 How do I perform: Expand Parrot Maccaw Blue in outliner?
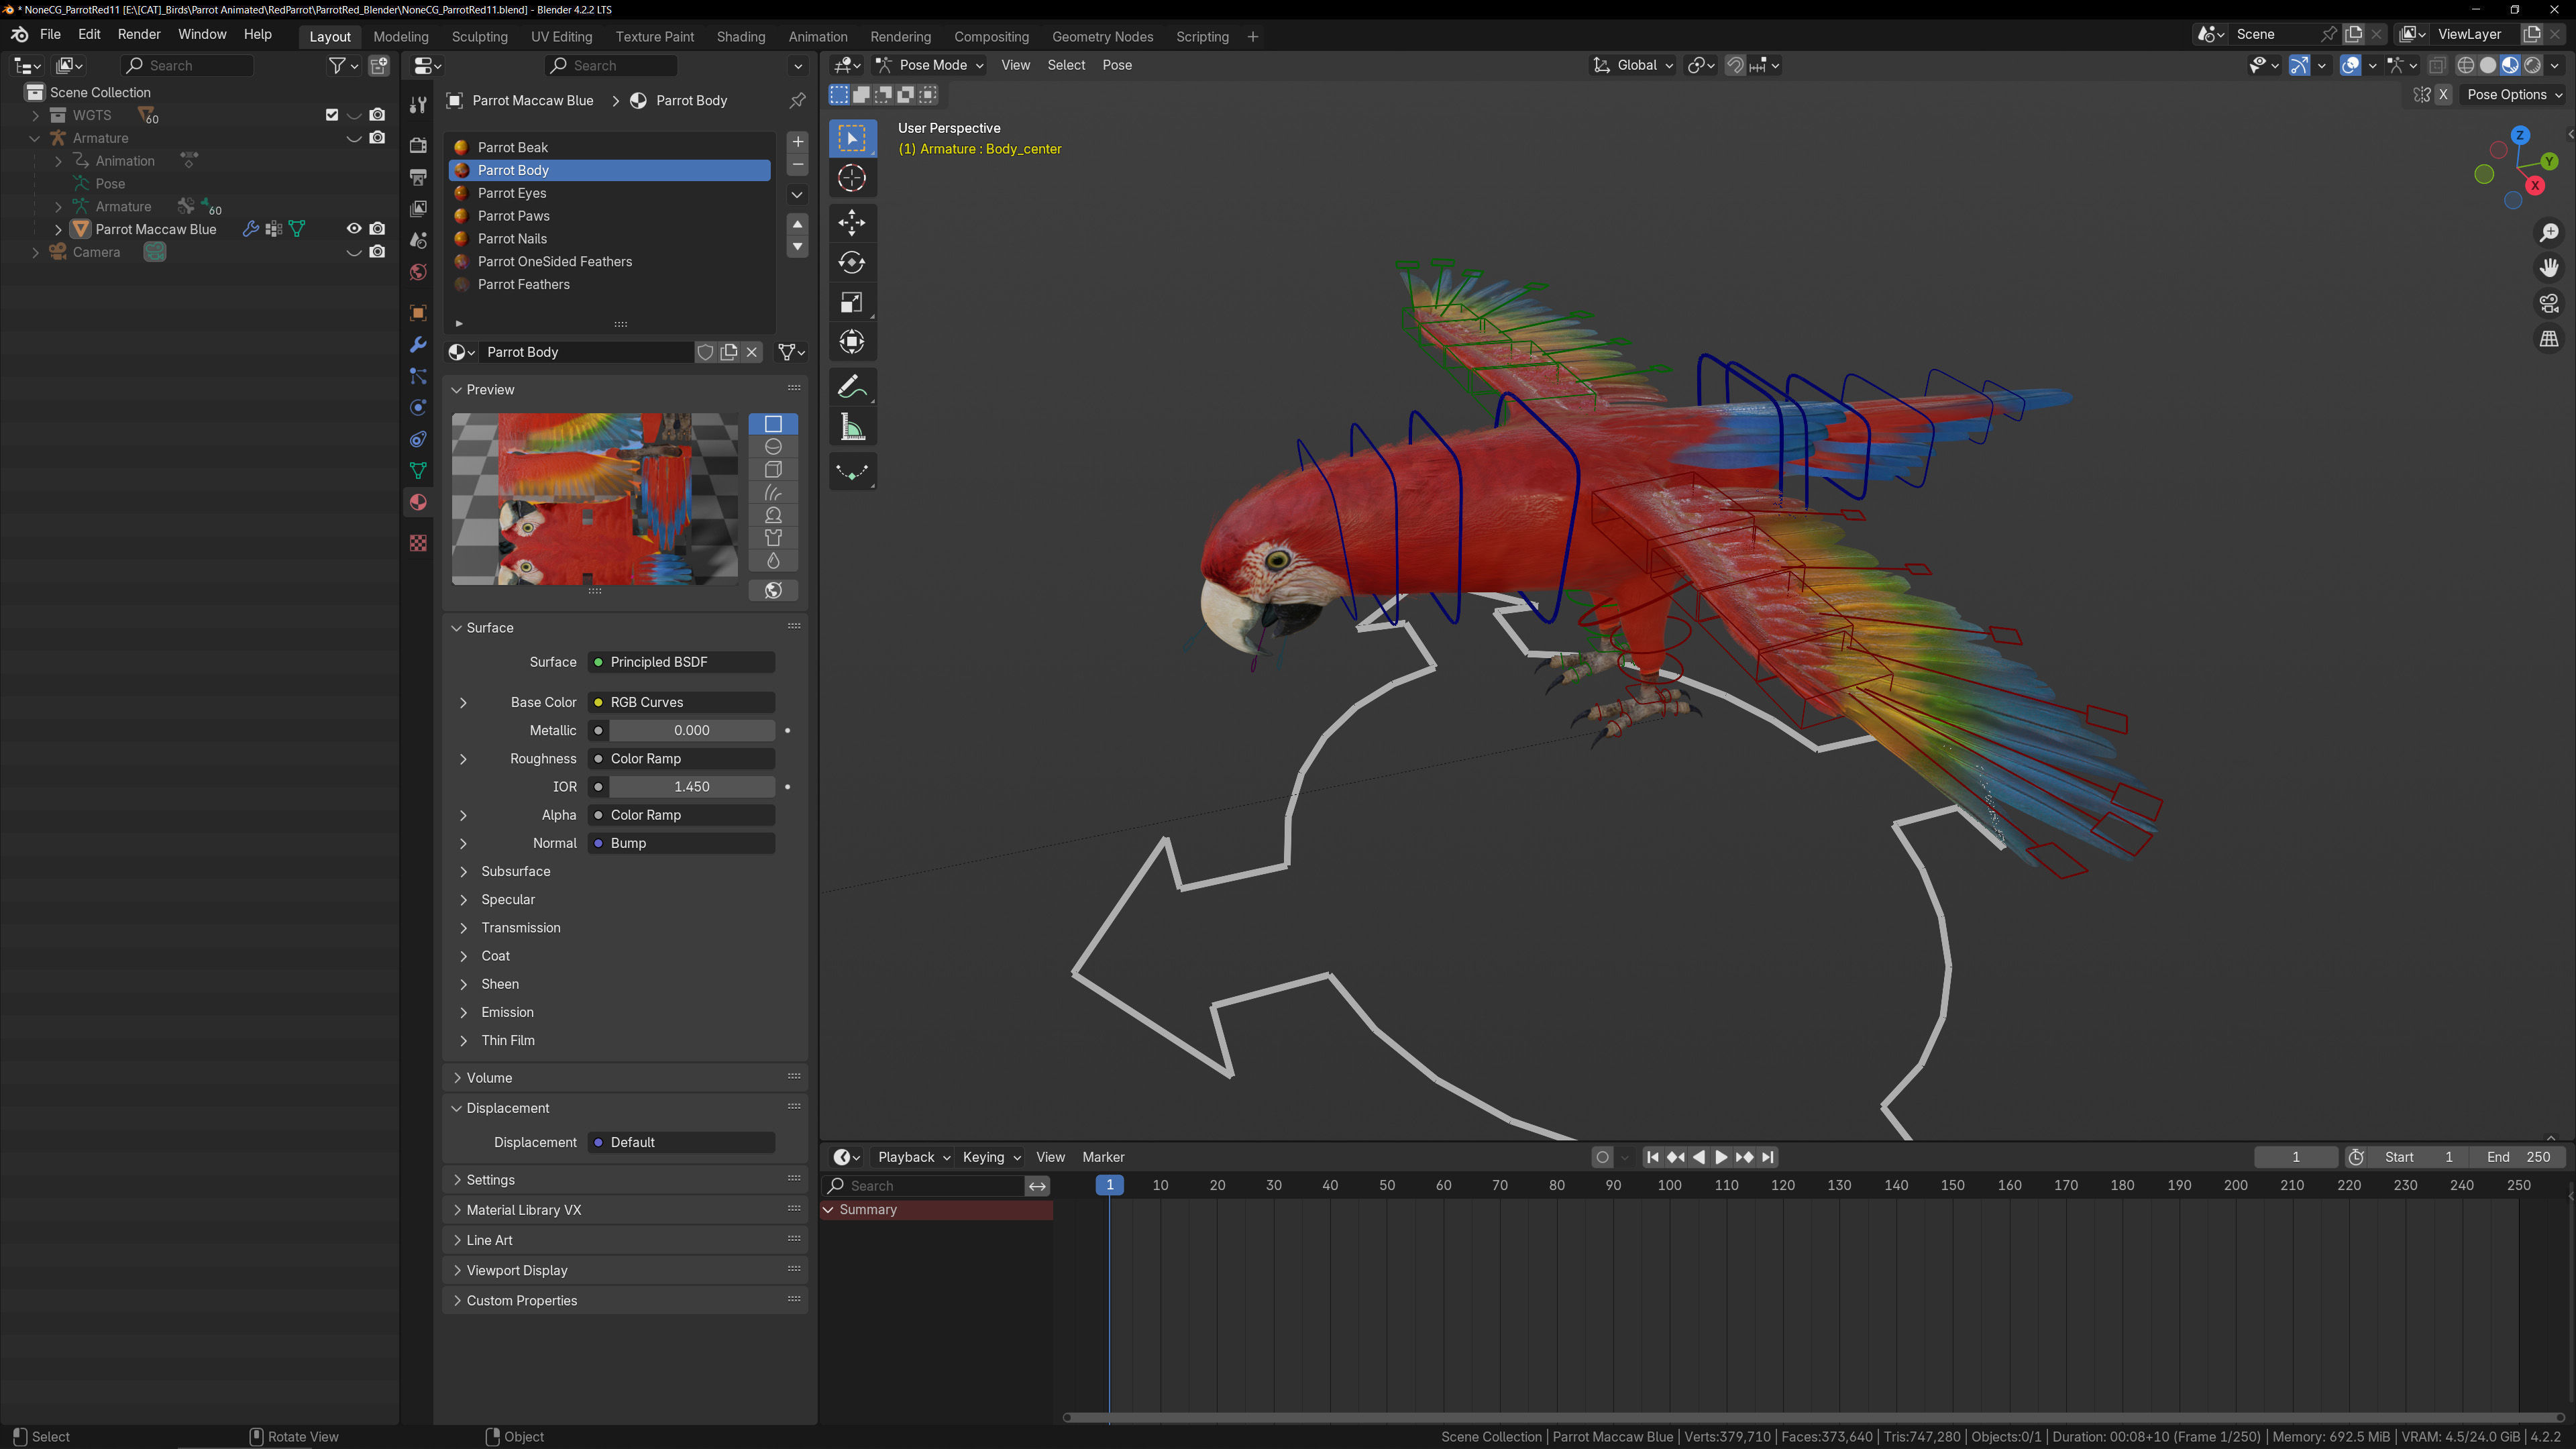(58, 229)
